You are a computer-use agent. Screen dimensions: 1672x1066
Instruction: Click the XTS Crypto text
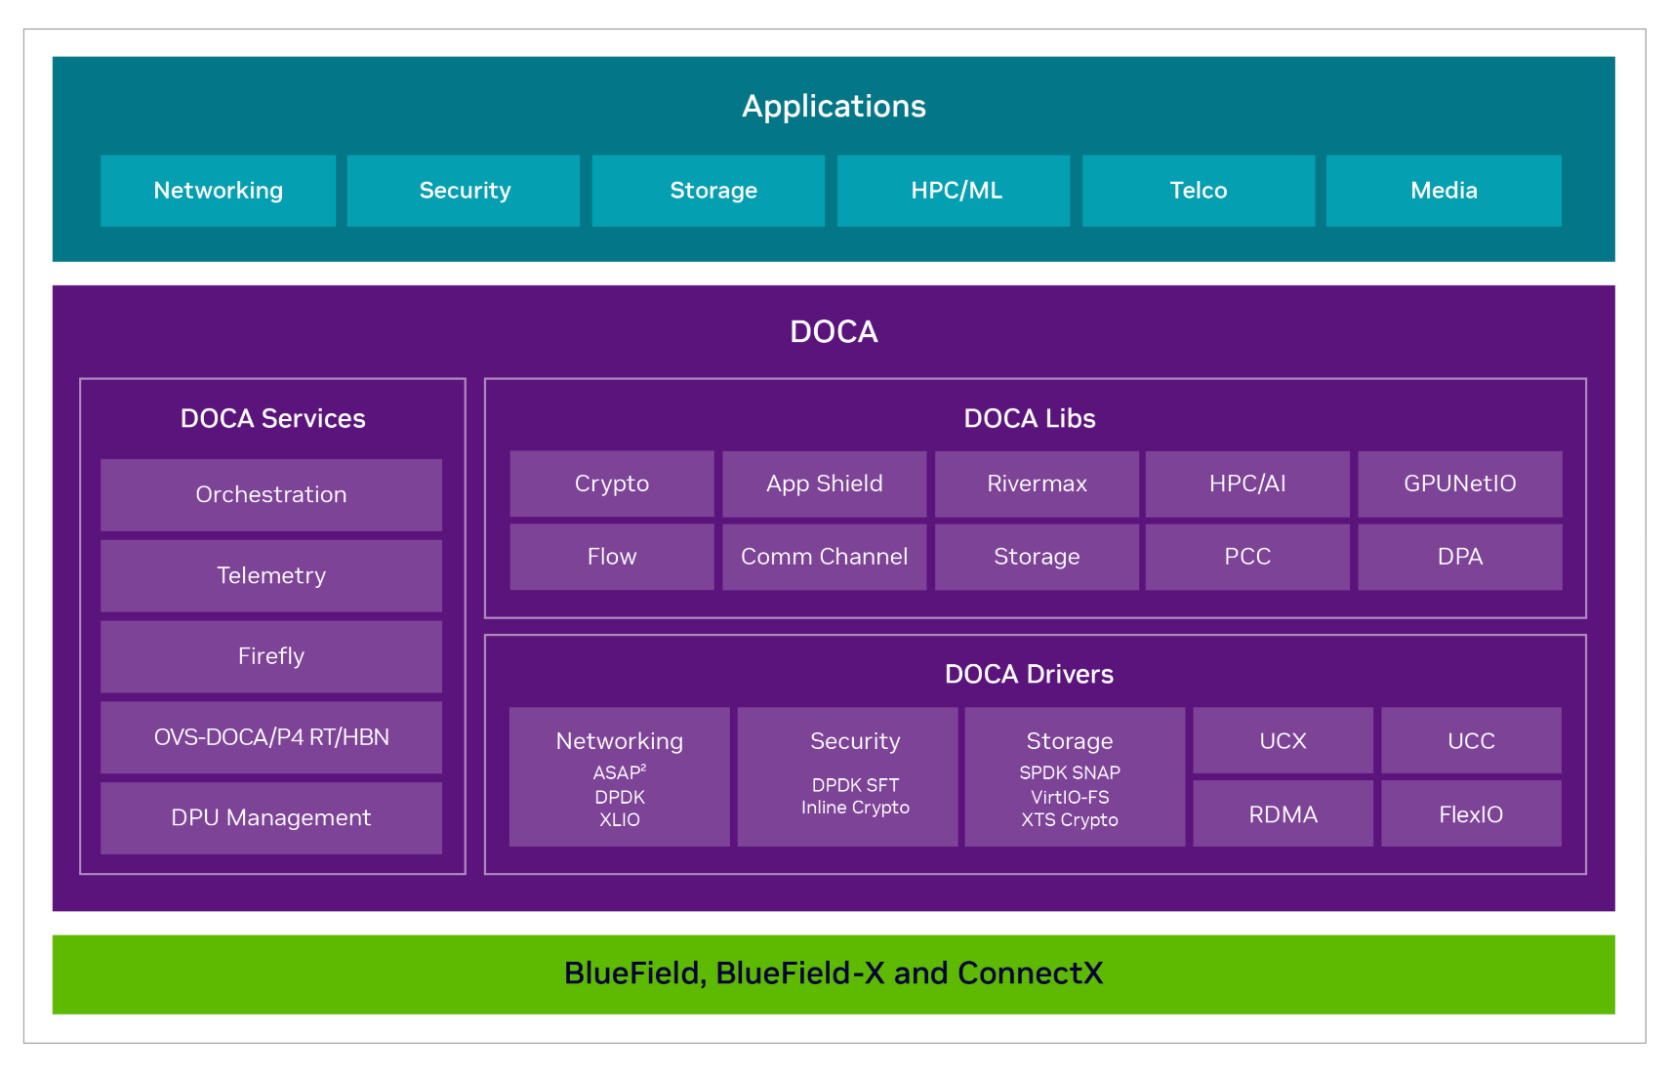coord(1069,820)
